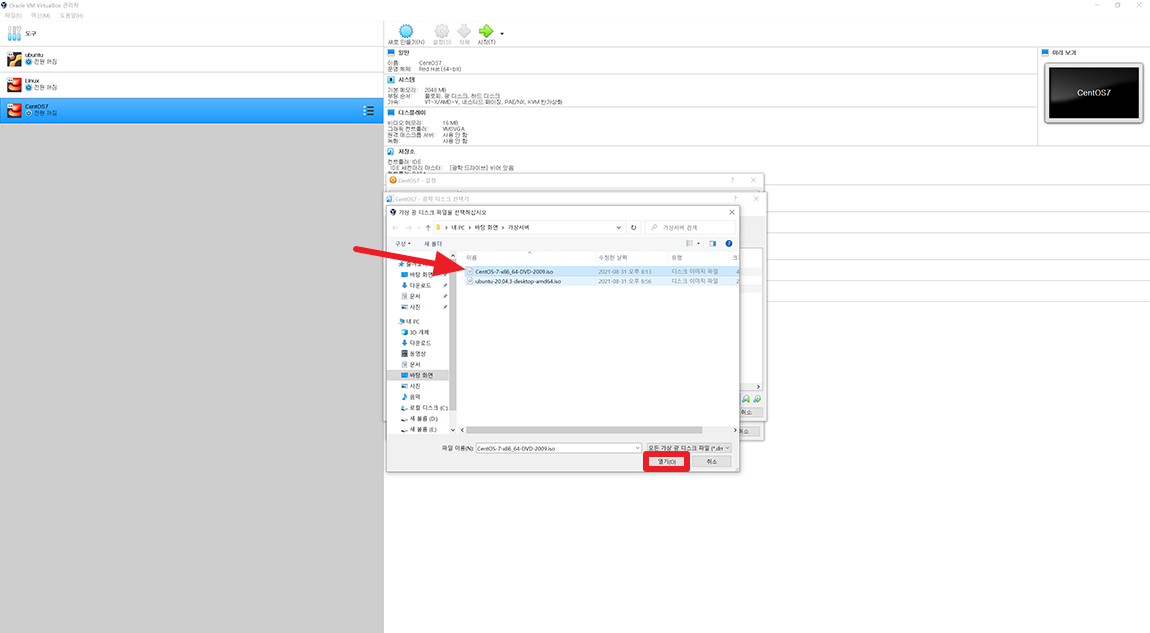Click the 설정 (Settings) gear icon in VirtualBox toolbar
Screen dimensions: 1150x633
pos(442,31)
